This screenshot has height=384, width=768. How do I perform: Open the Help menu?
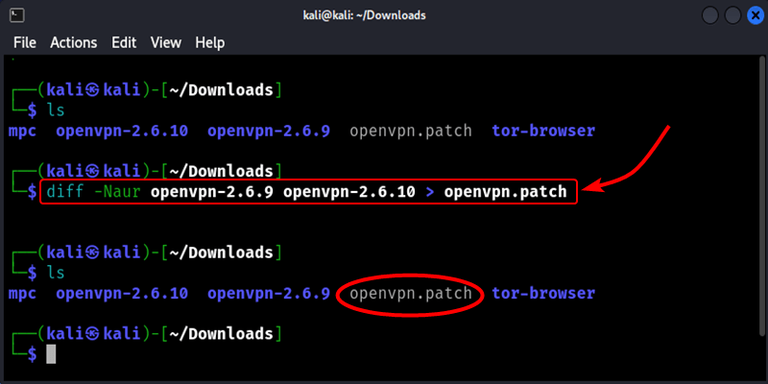pyautogui.click(x=210, y=43)
